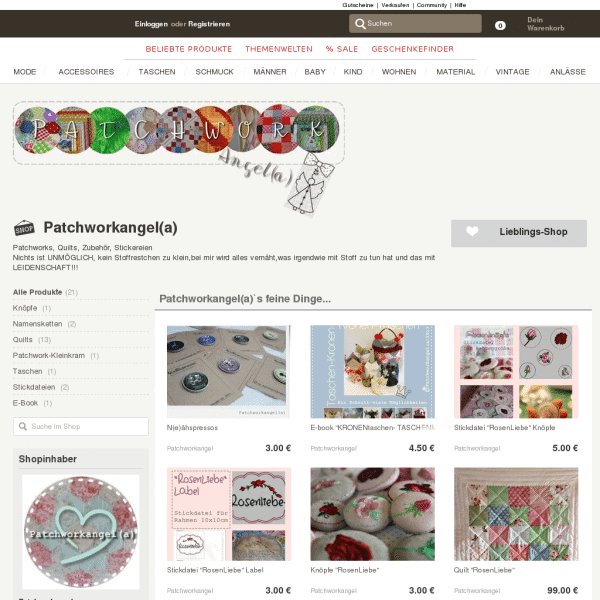
Task: Go to GESCHENKEFINDER
Action: (x=412, y=49)
